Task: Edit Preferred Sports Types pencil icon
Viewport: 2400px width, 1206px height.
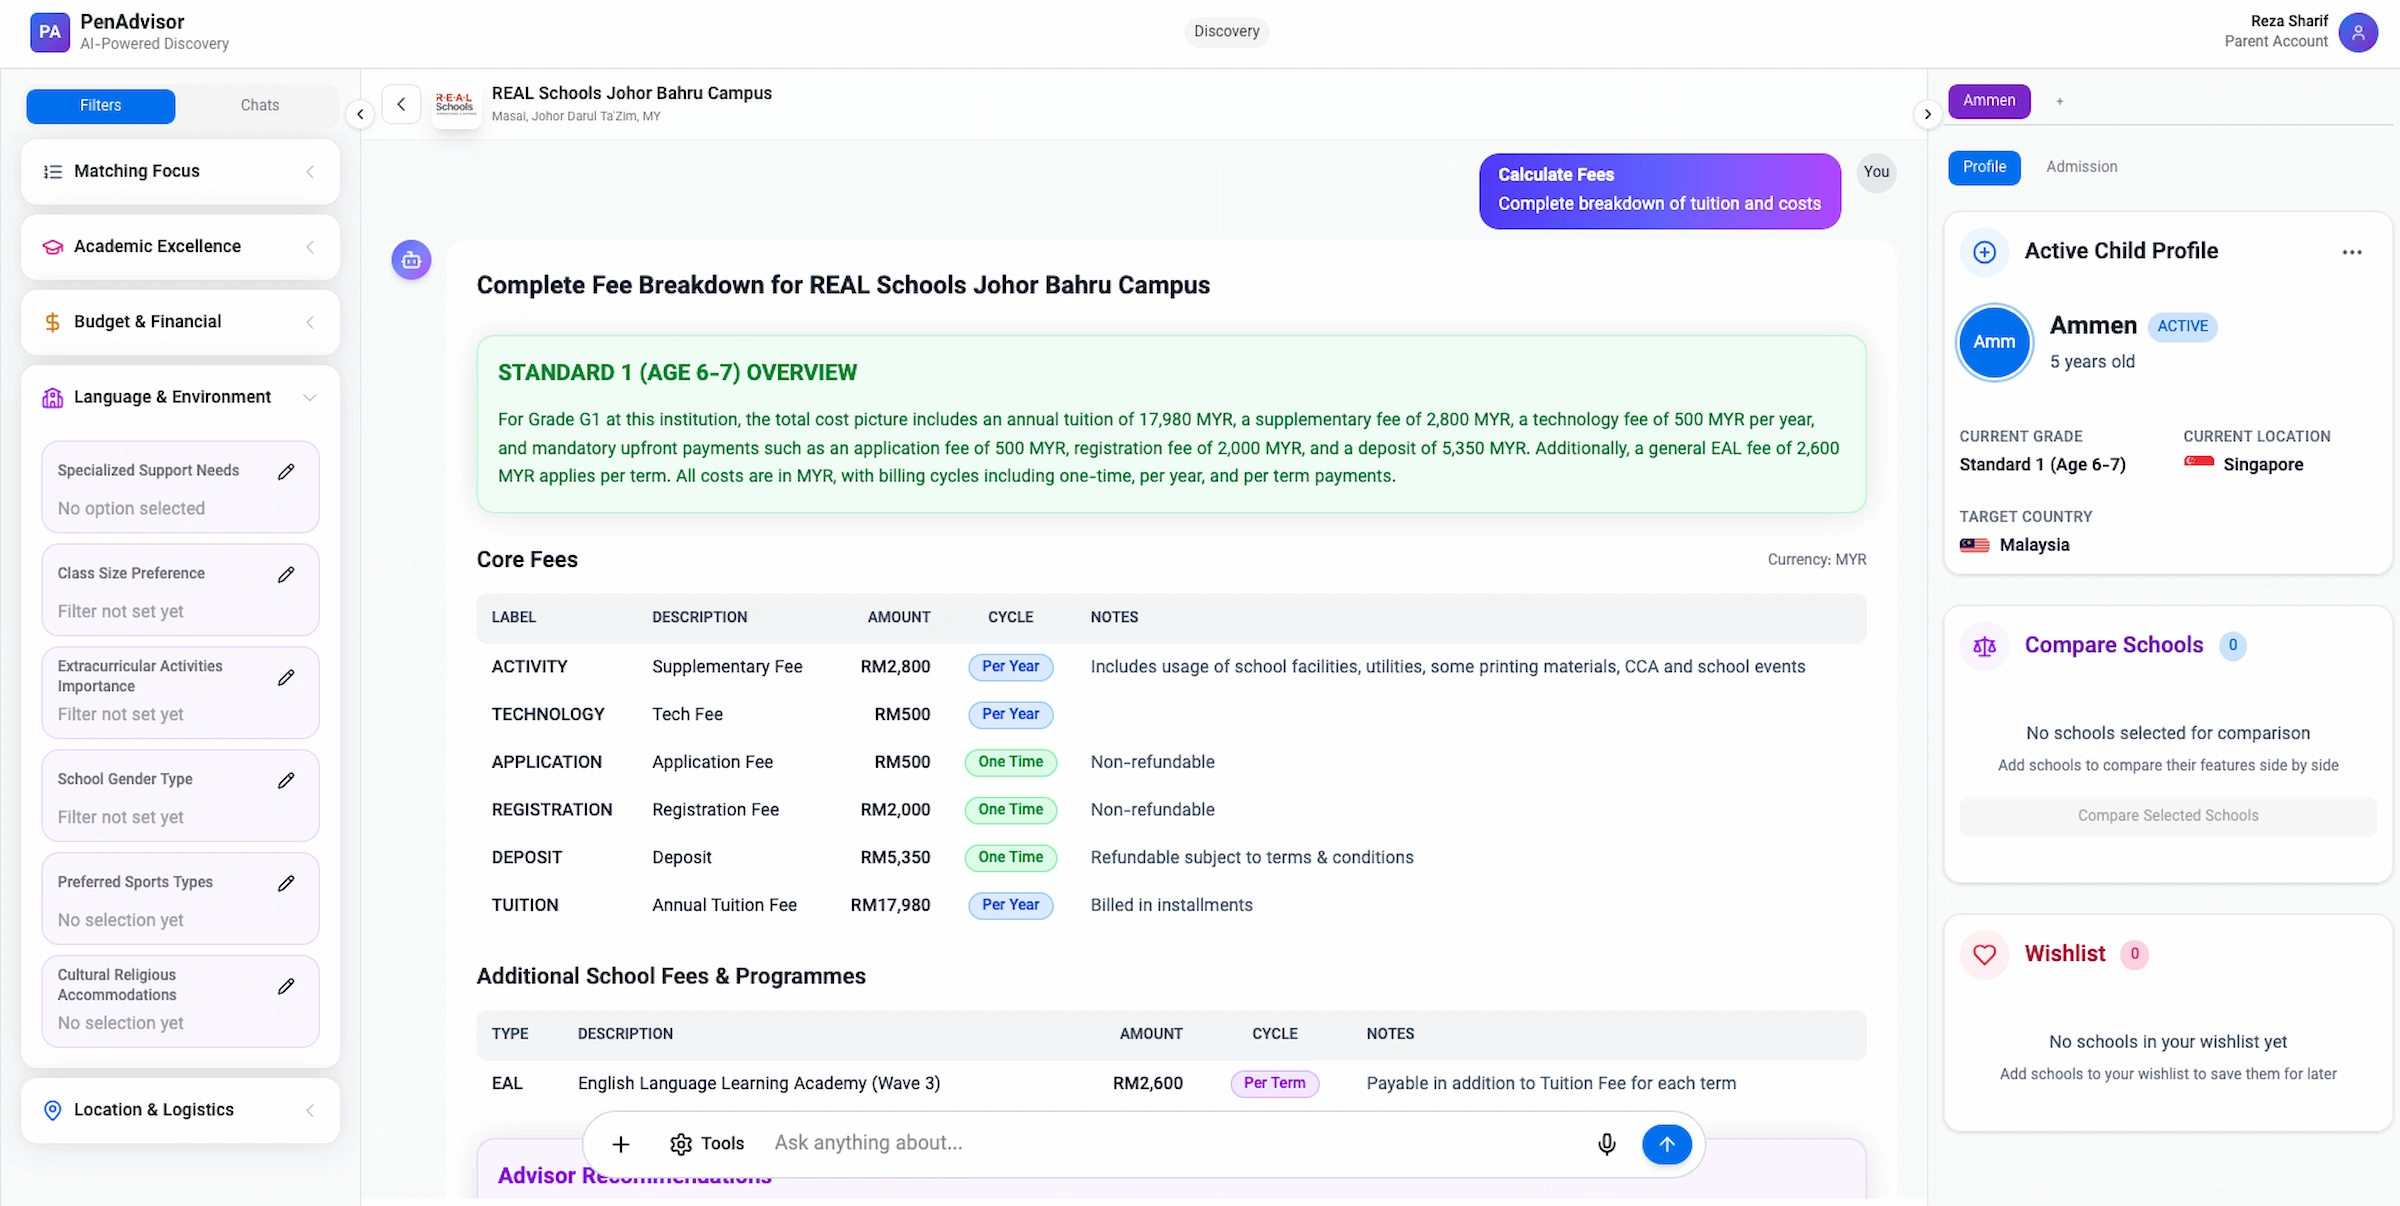Action: pos(286,883)
